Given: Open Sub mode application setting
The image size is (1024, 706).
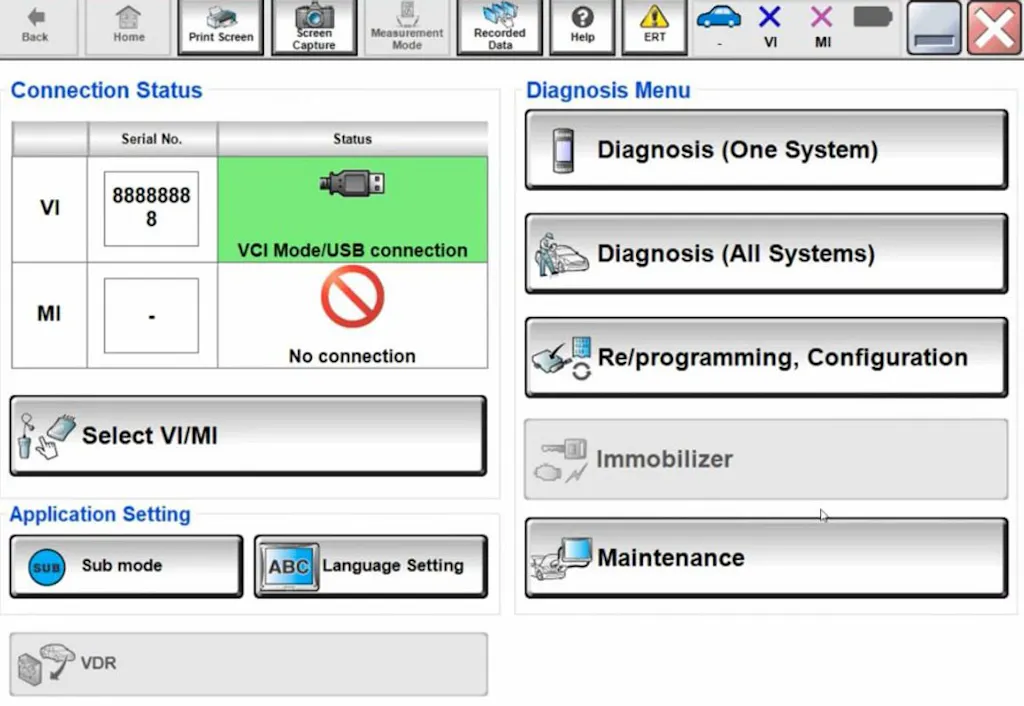Looking at the screenshot, I should 126,566.
